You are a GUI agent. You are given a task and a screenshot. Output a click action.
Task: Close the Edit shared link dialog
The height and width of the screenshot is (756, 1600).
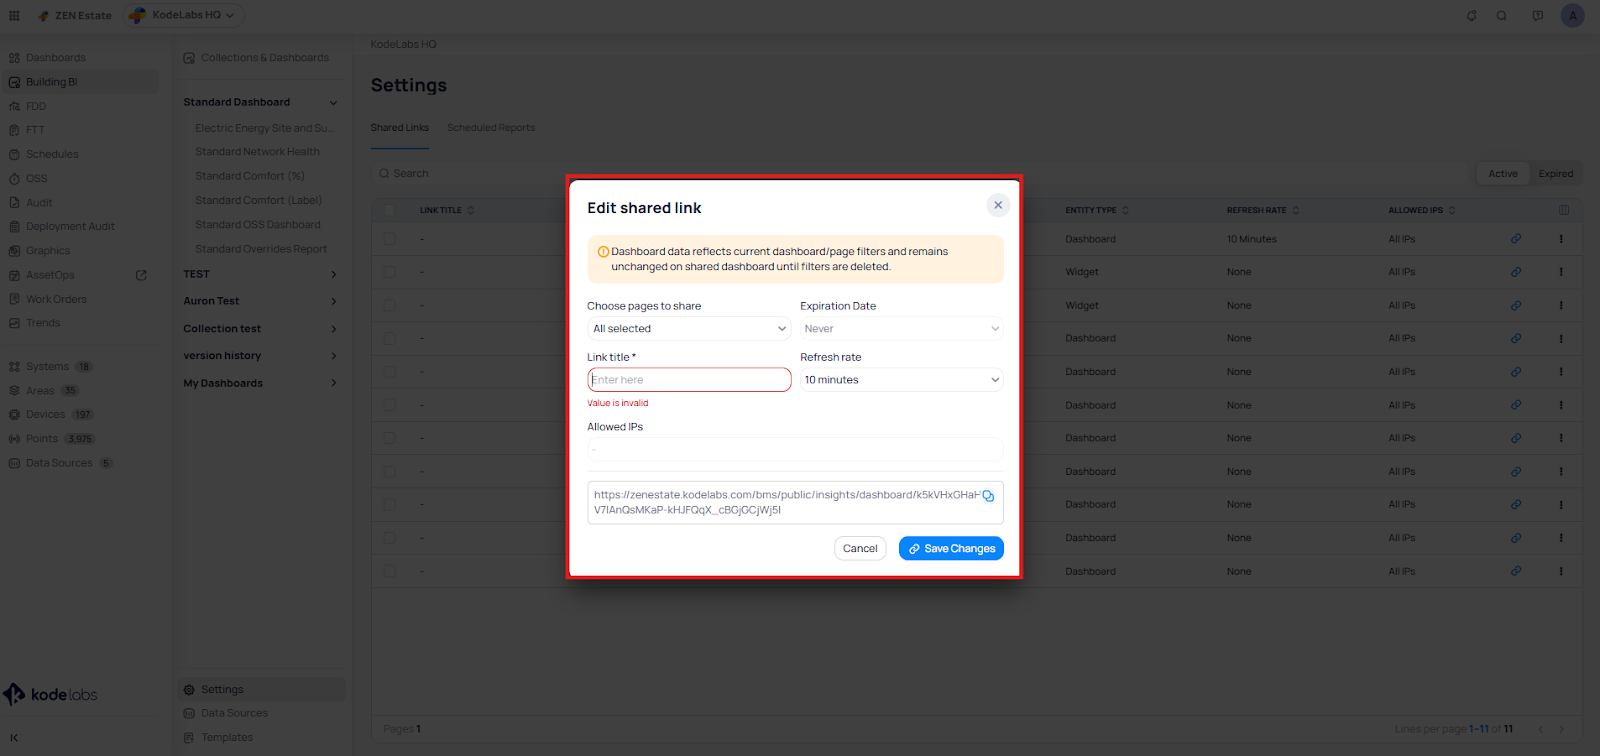[997, 205]
